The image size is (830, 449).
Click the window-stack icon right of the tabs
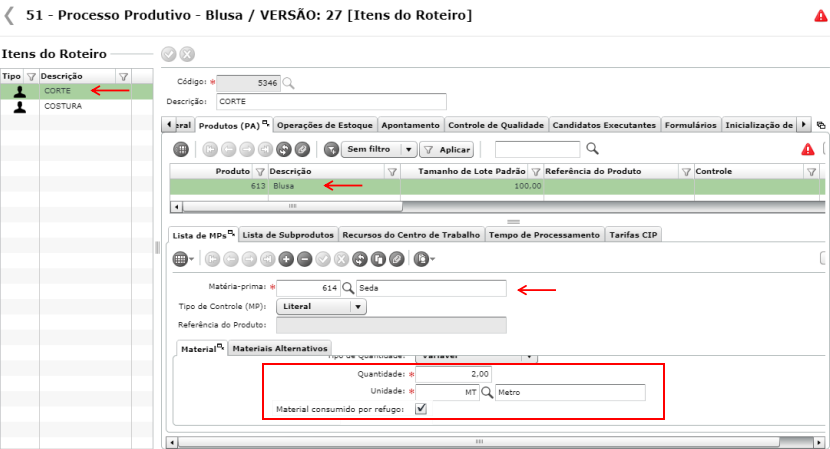click(x=821, y=125)
